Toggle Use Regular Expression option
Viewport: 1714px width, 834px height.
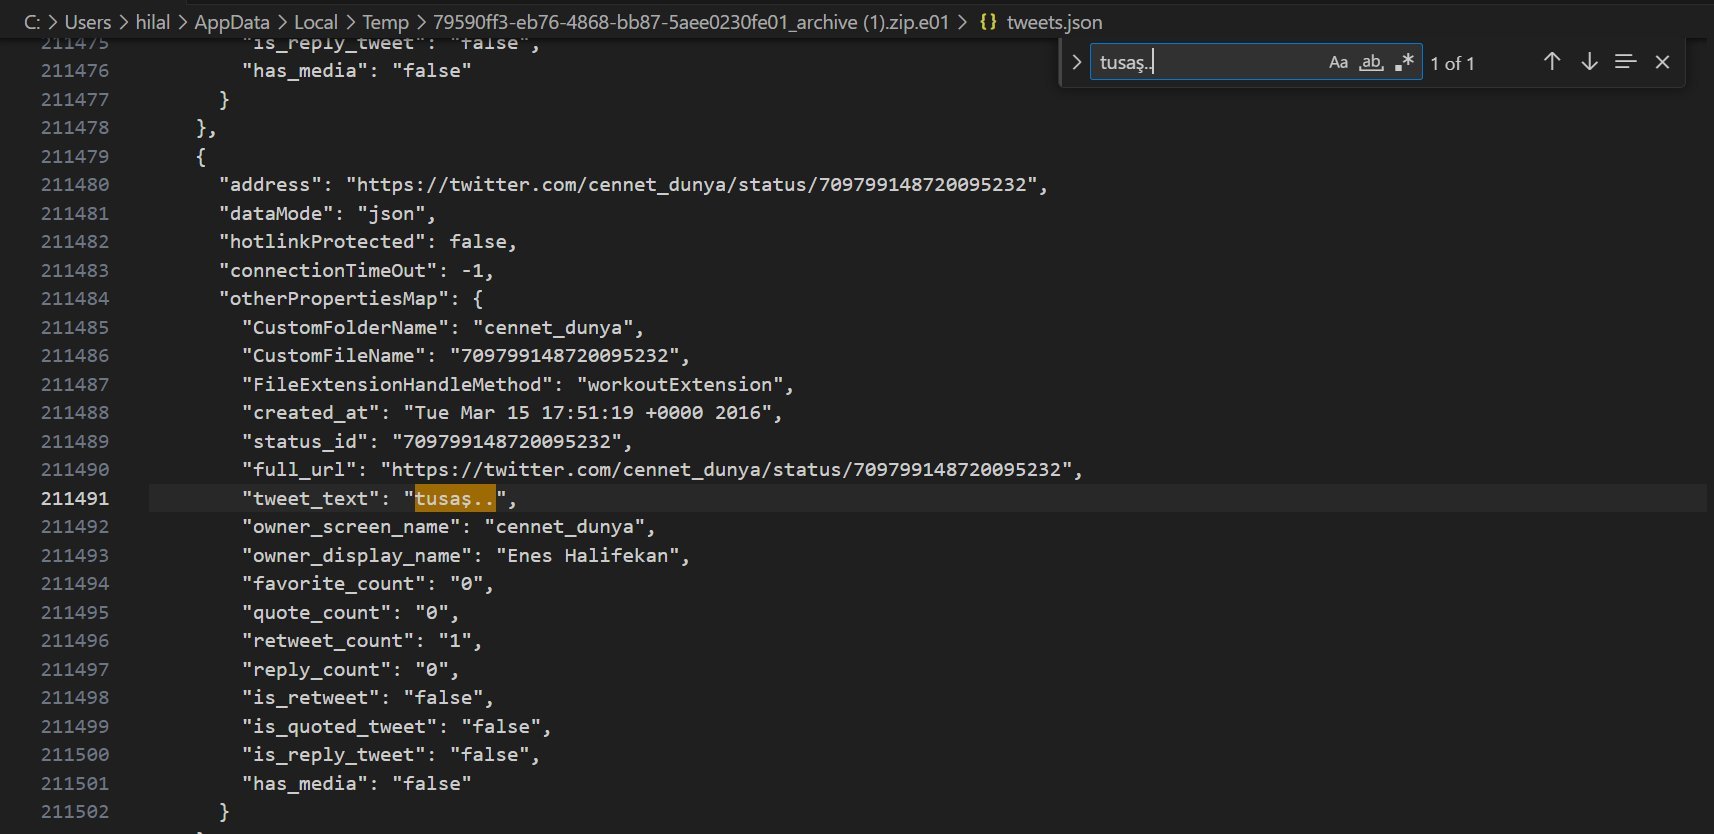(x=1404, y=62)
